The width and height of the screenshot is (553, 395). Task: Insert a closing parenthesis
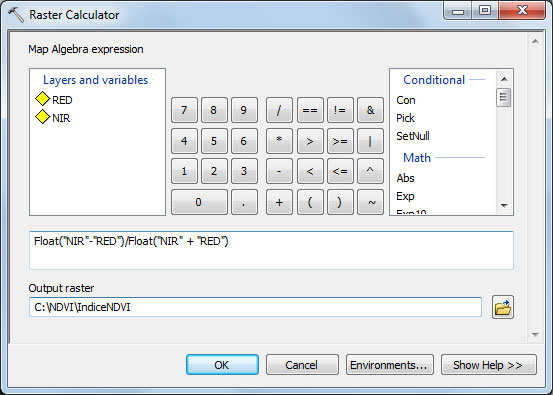(x=340, y=202)
